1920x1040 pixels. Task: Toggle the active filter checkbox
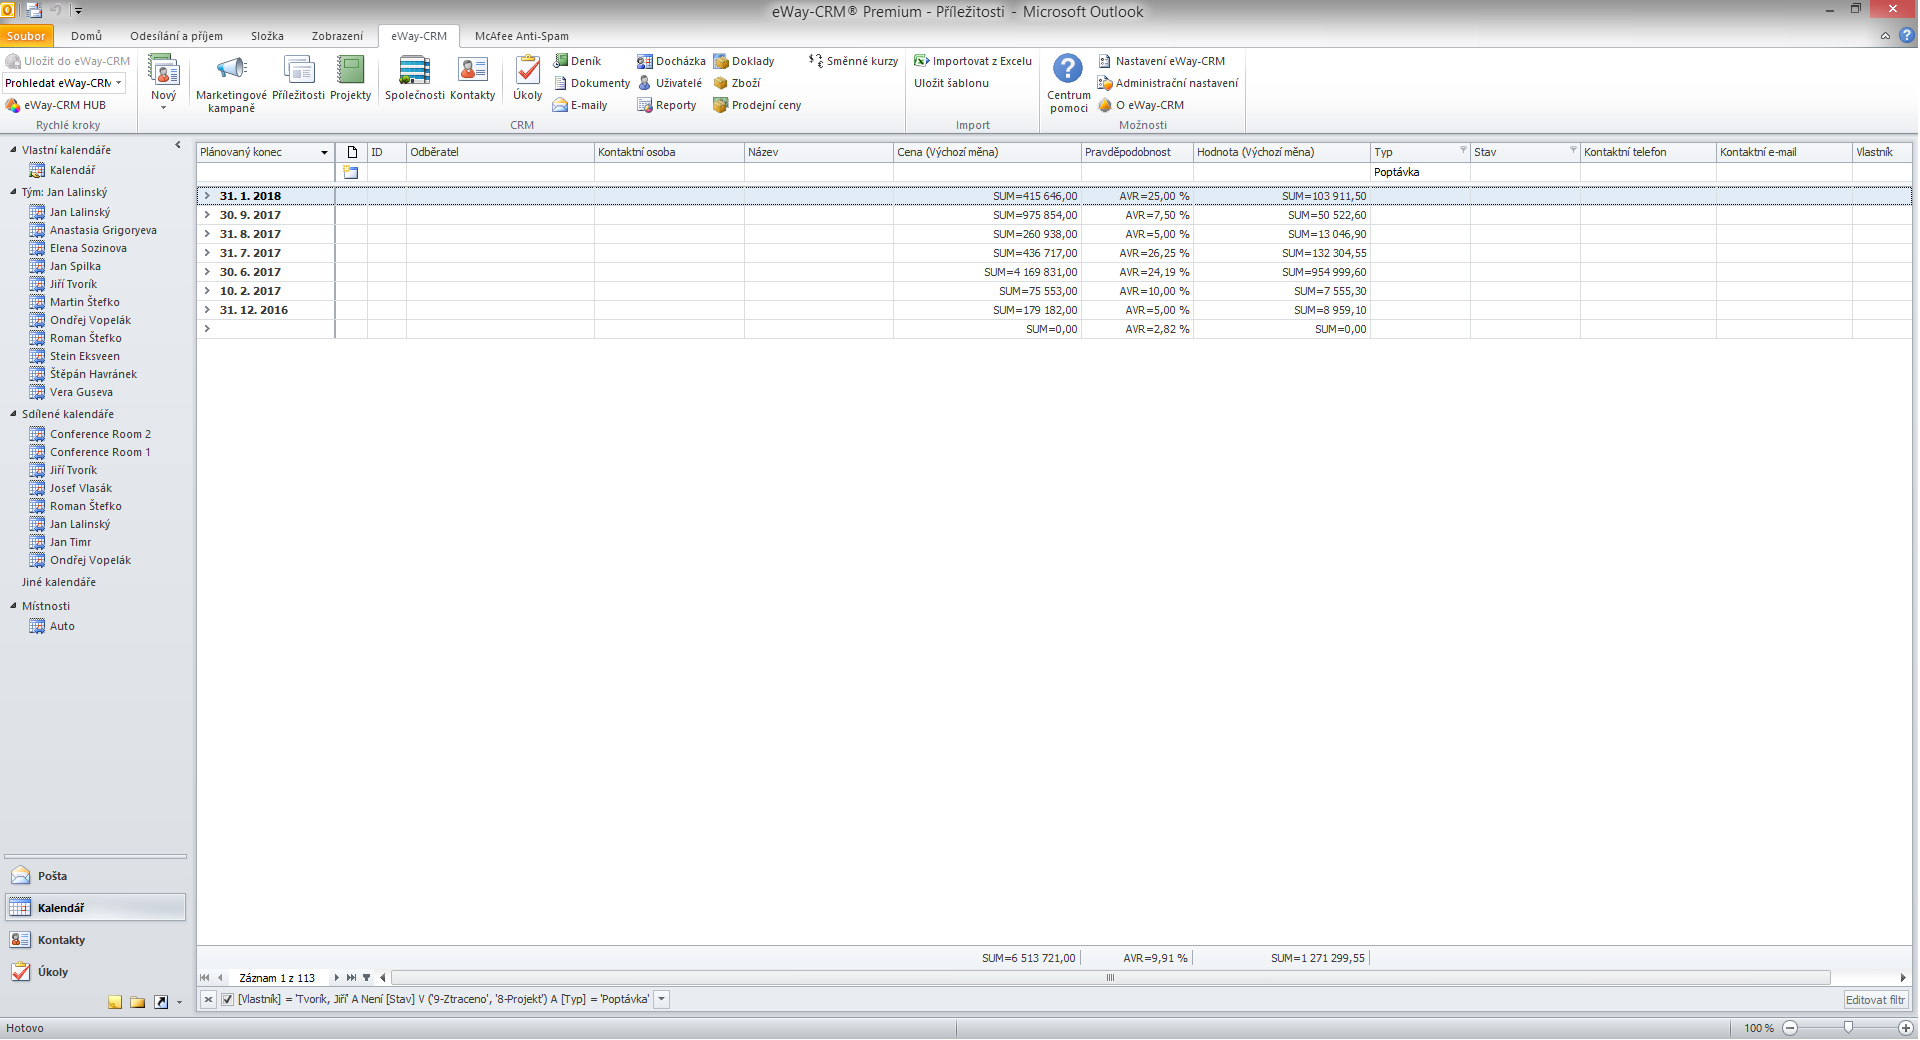tap(228, 999)
